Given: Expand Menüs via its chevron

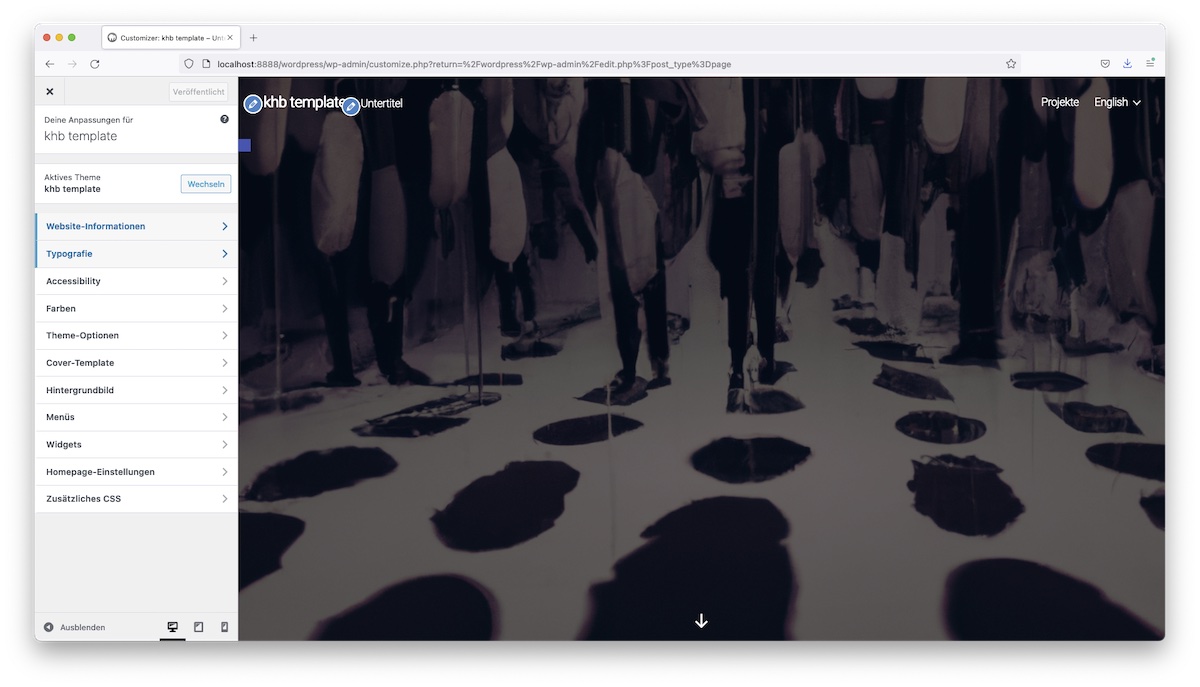Looking at the screenshot, I should click(x=225, y=417).
